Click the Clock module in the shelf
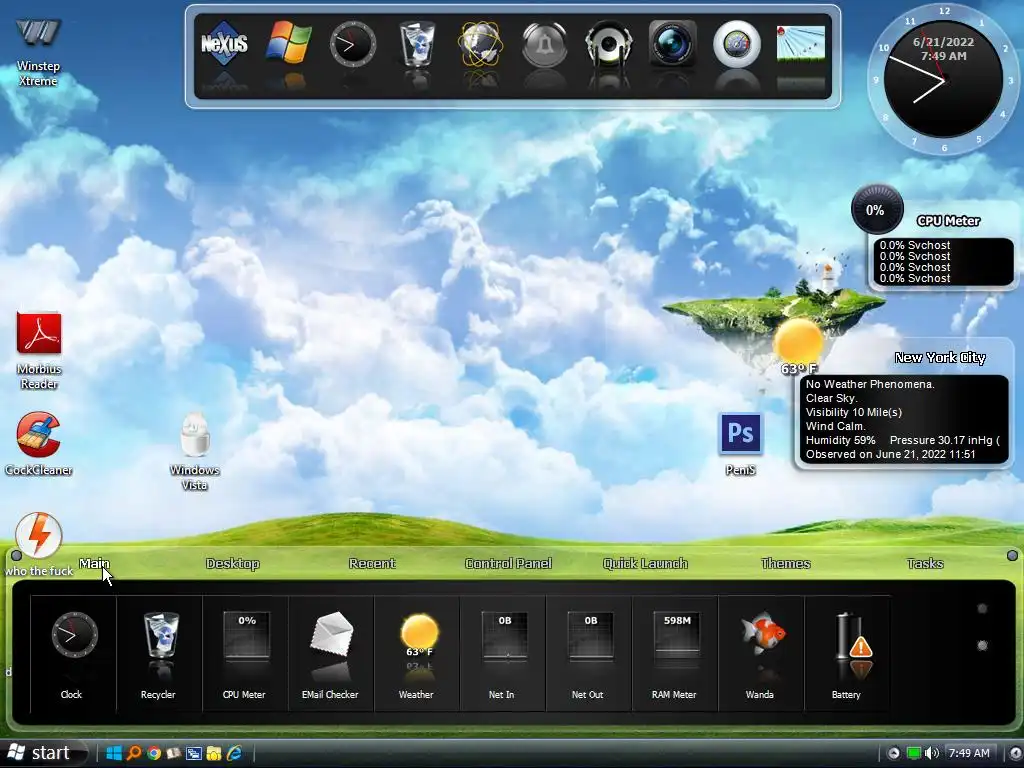Image resolution: width=1024 pixels, height=768 pixels. 73,653
